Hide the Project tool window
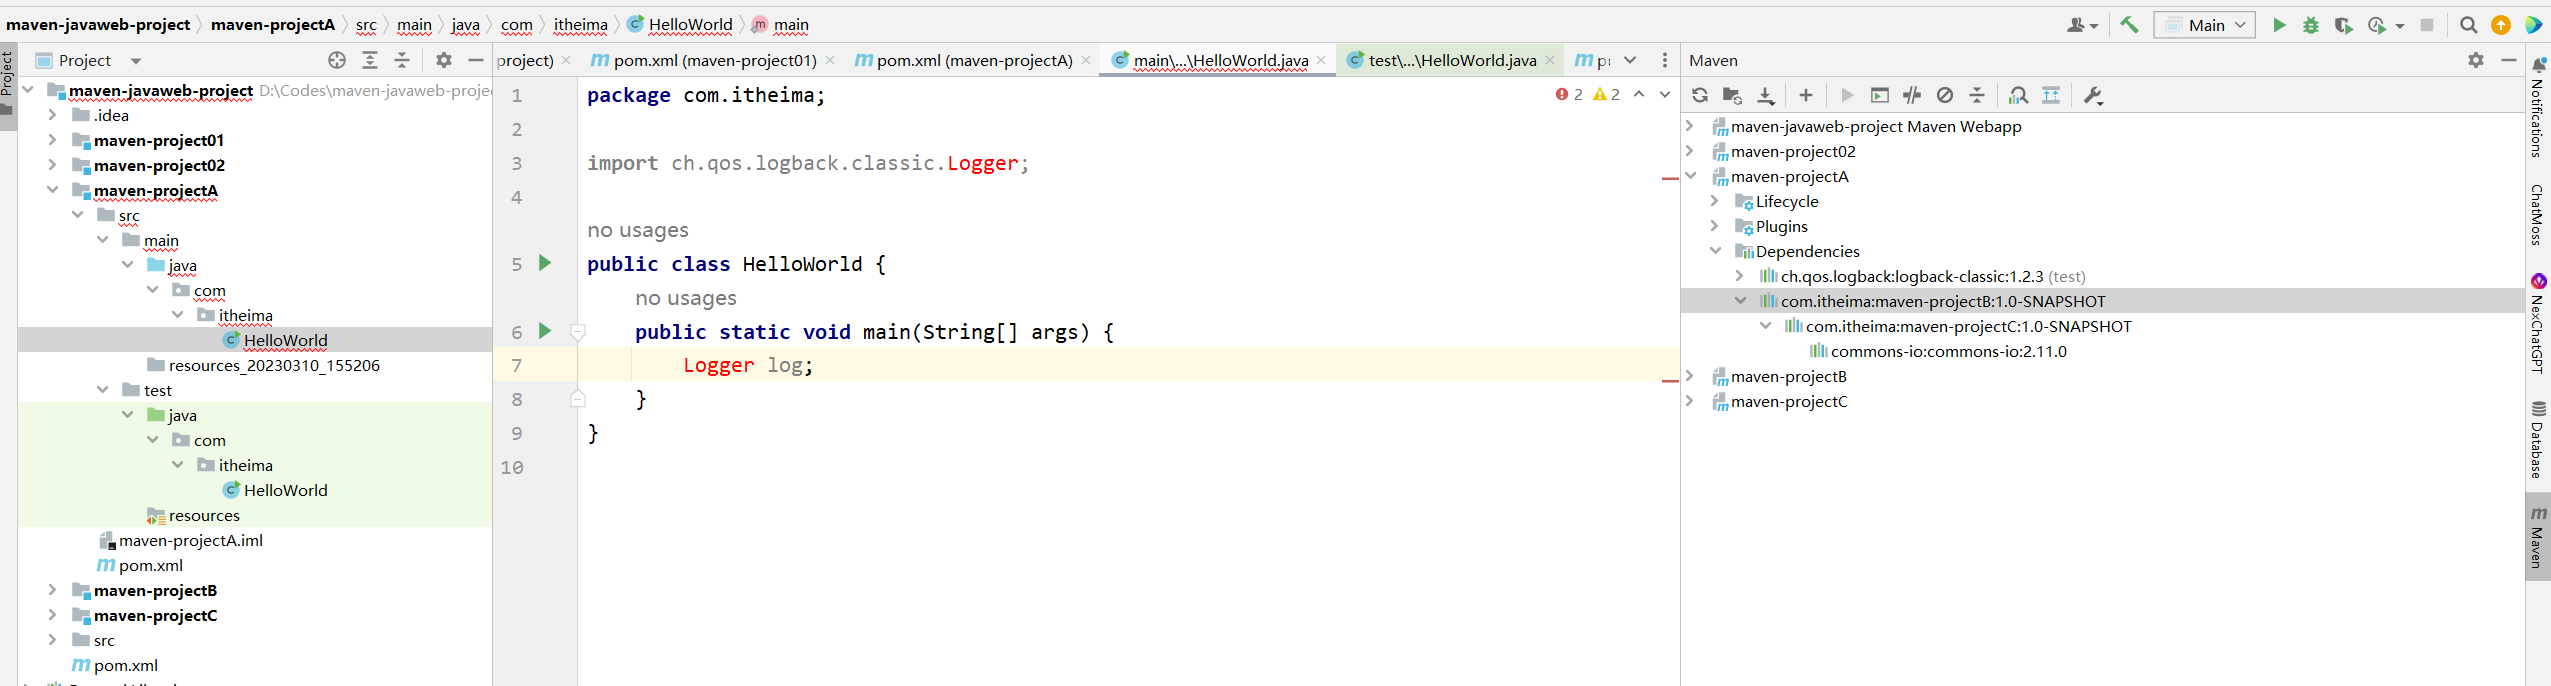This screenshot has height=686, width=2551. click(x=476, y=60)
